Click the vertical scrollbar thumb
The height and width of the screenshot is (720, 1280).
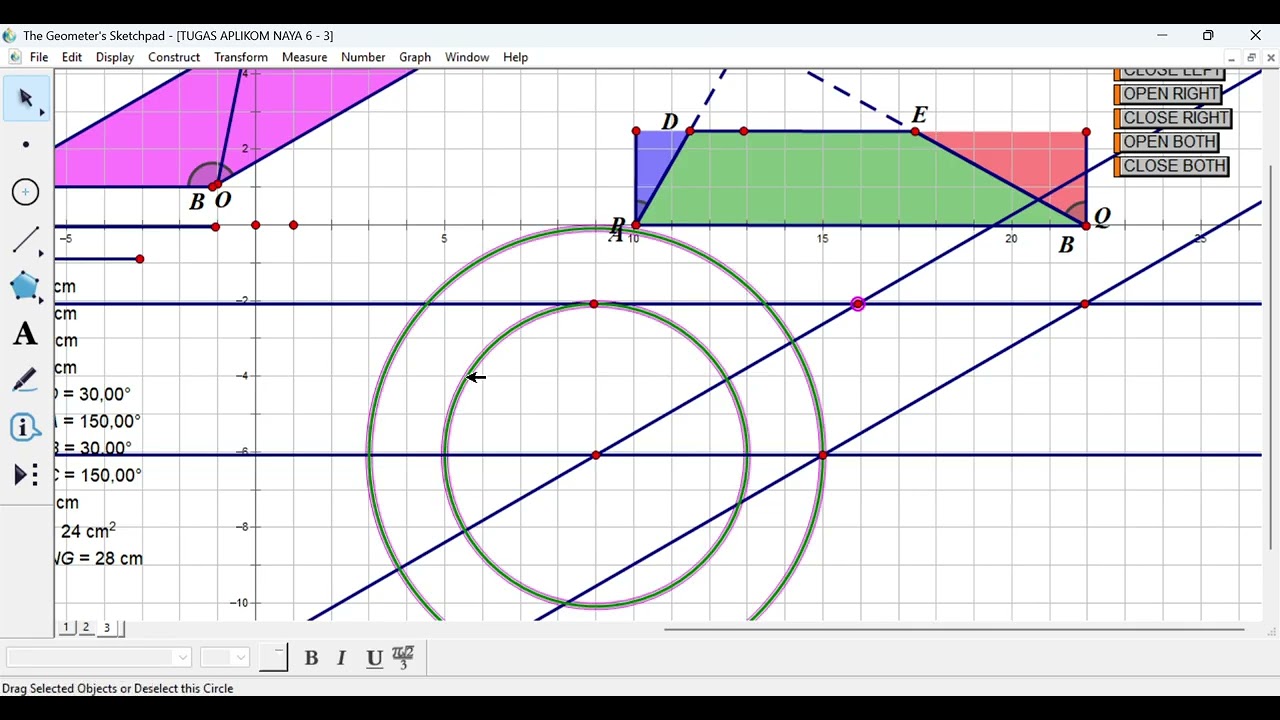coord(1271,357)
